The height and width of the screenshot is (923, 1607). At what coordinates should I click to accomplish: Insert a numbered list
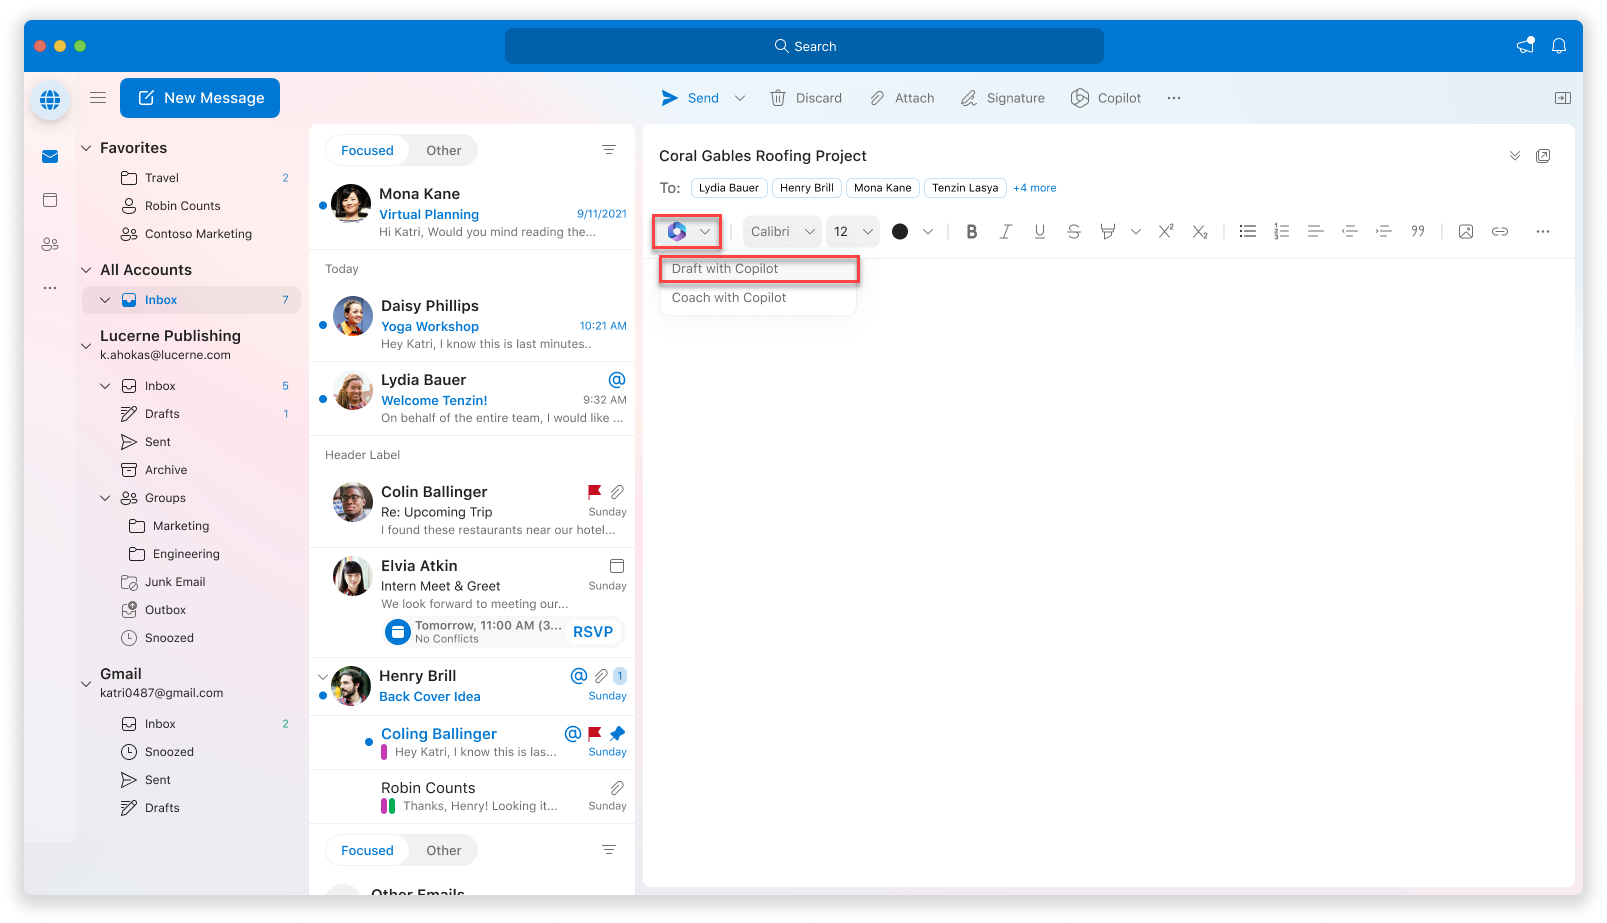pyautogui.click(x=1282, y=232)
